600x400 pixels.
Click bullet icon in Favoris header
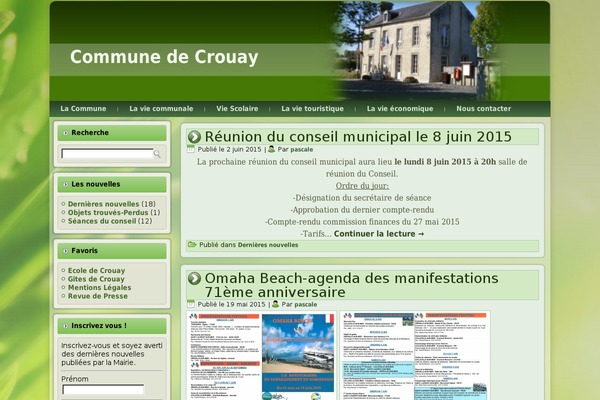65,251
